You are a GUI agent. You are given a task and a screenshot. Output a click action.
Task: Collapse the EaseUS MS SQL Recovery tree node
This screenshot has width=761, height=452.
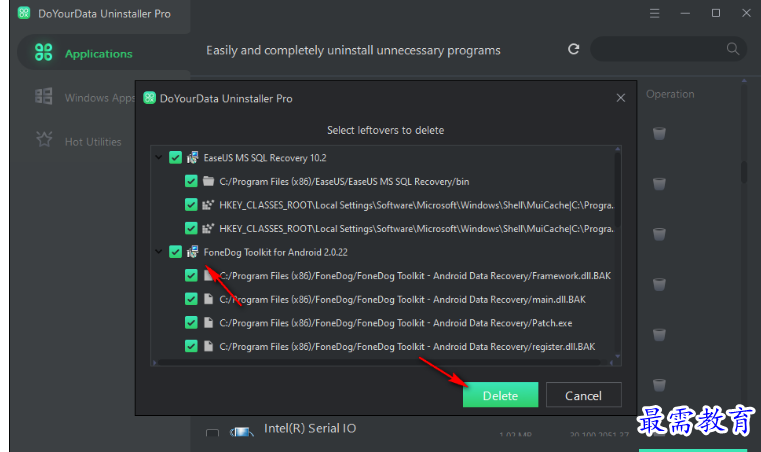[x=158, y=157]
